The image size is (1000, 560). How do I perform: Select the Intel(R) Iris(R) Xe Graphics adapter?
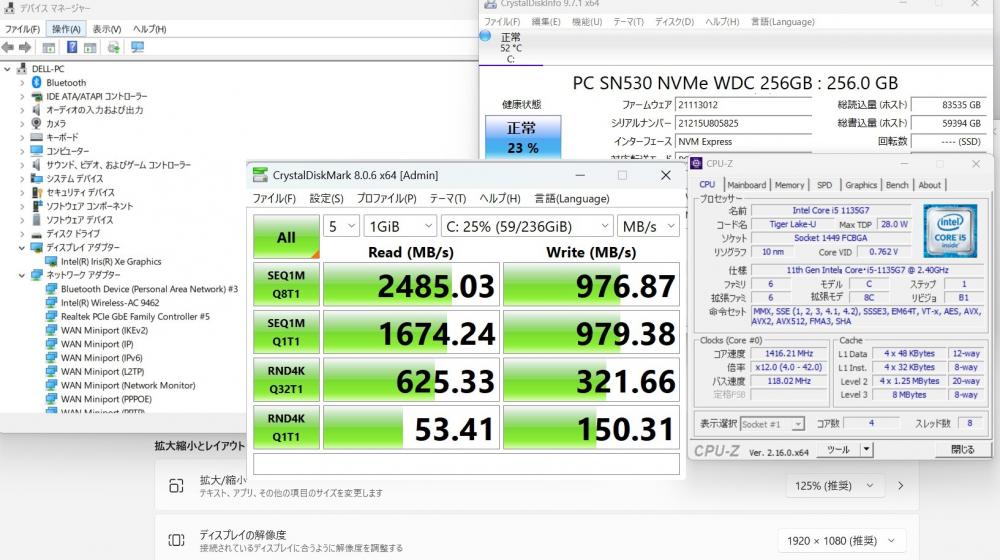pos(111,262)
